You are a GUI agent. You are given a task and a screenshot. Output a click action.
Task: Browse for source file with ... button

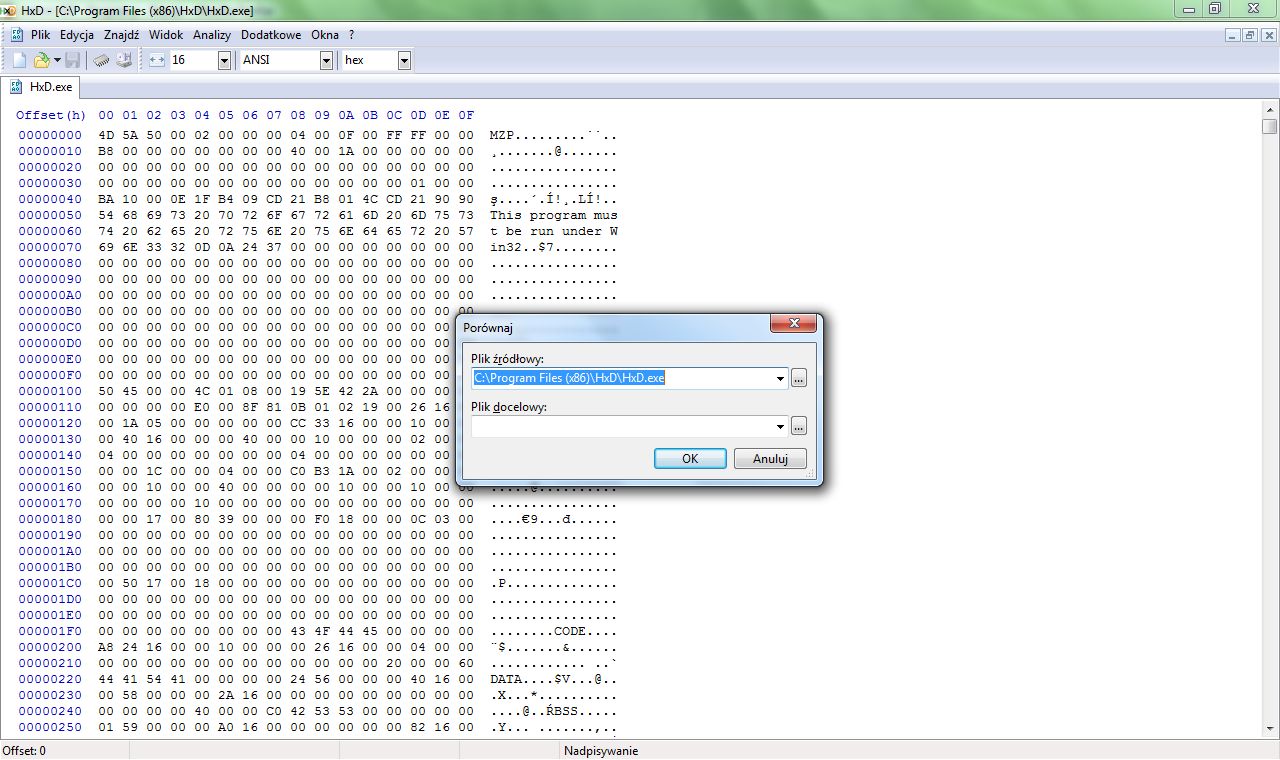click(x=798, y=378)
